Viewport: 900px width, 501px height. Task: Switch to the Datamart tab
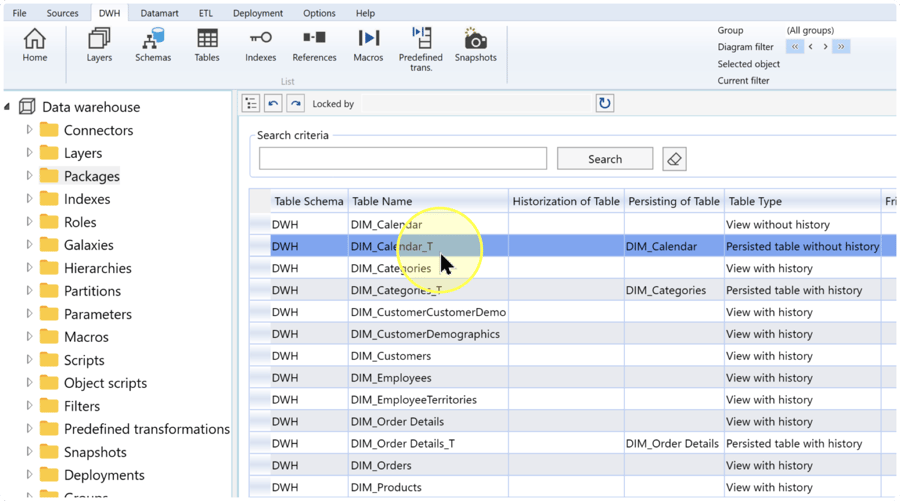click(x=159, y=13)
